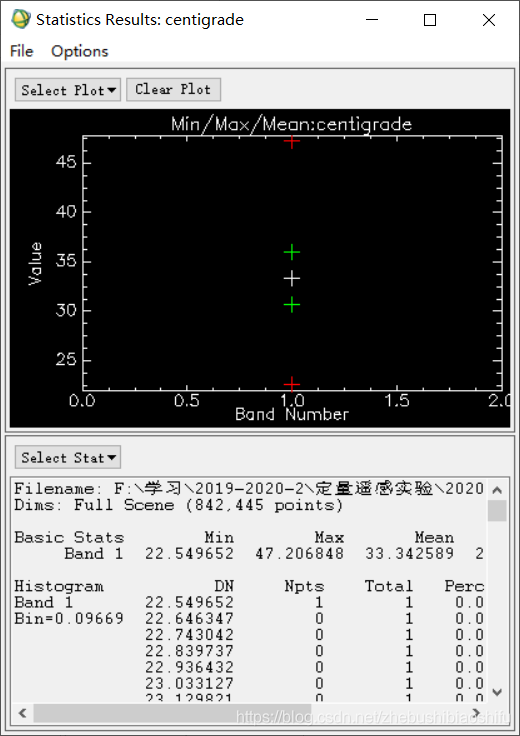The width and height of the screenshot is (520, 736).
Task: Click the horizontal scrollbar left arrow
Action: pyautogui.click(x=22, y=713)
